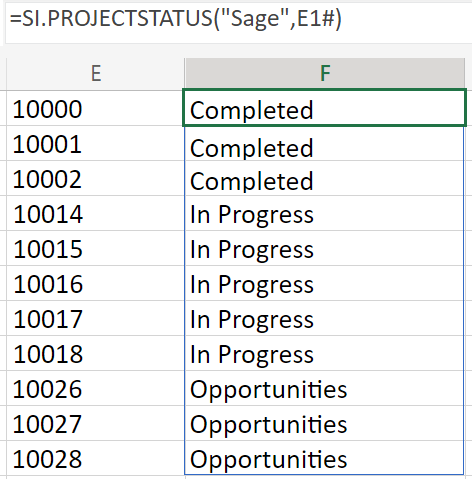Select cell with value 10001
The image size is (472, 479).
tap(95, 143)
